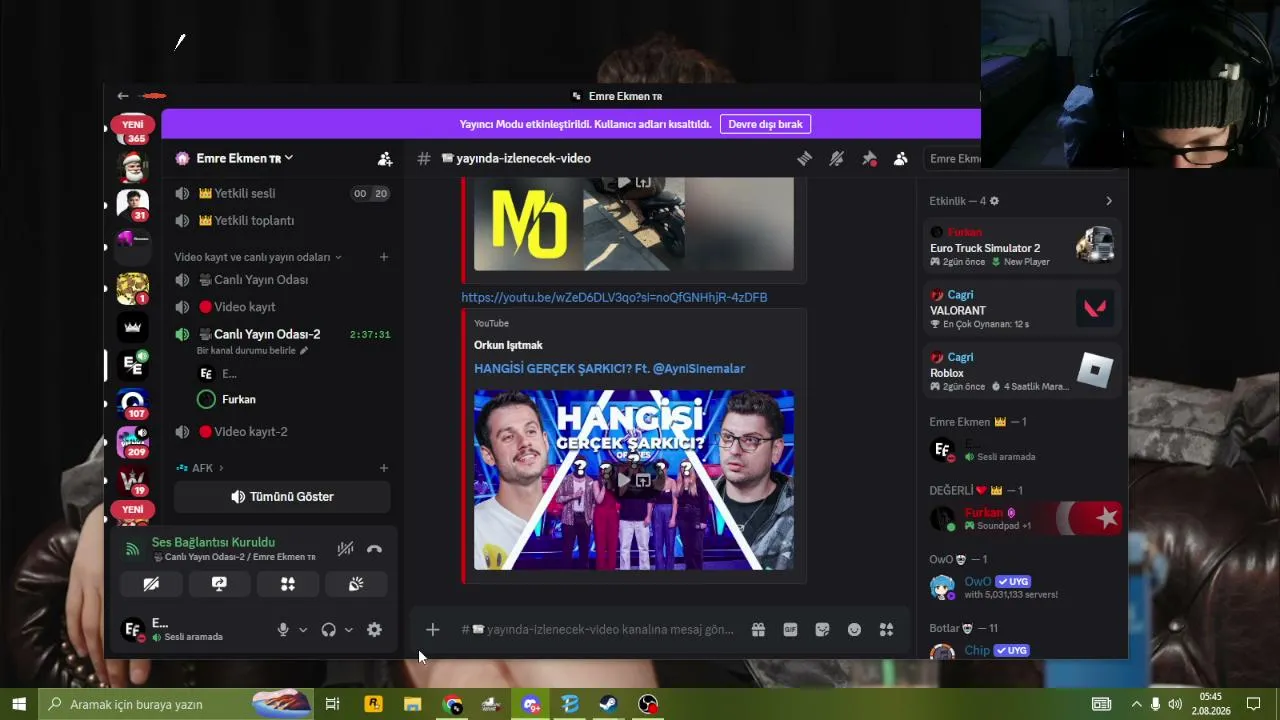This screenshot has width=1280, height=720.
Task: Open the youtu.be video link
Action: pos(614,297)
